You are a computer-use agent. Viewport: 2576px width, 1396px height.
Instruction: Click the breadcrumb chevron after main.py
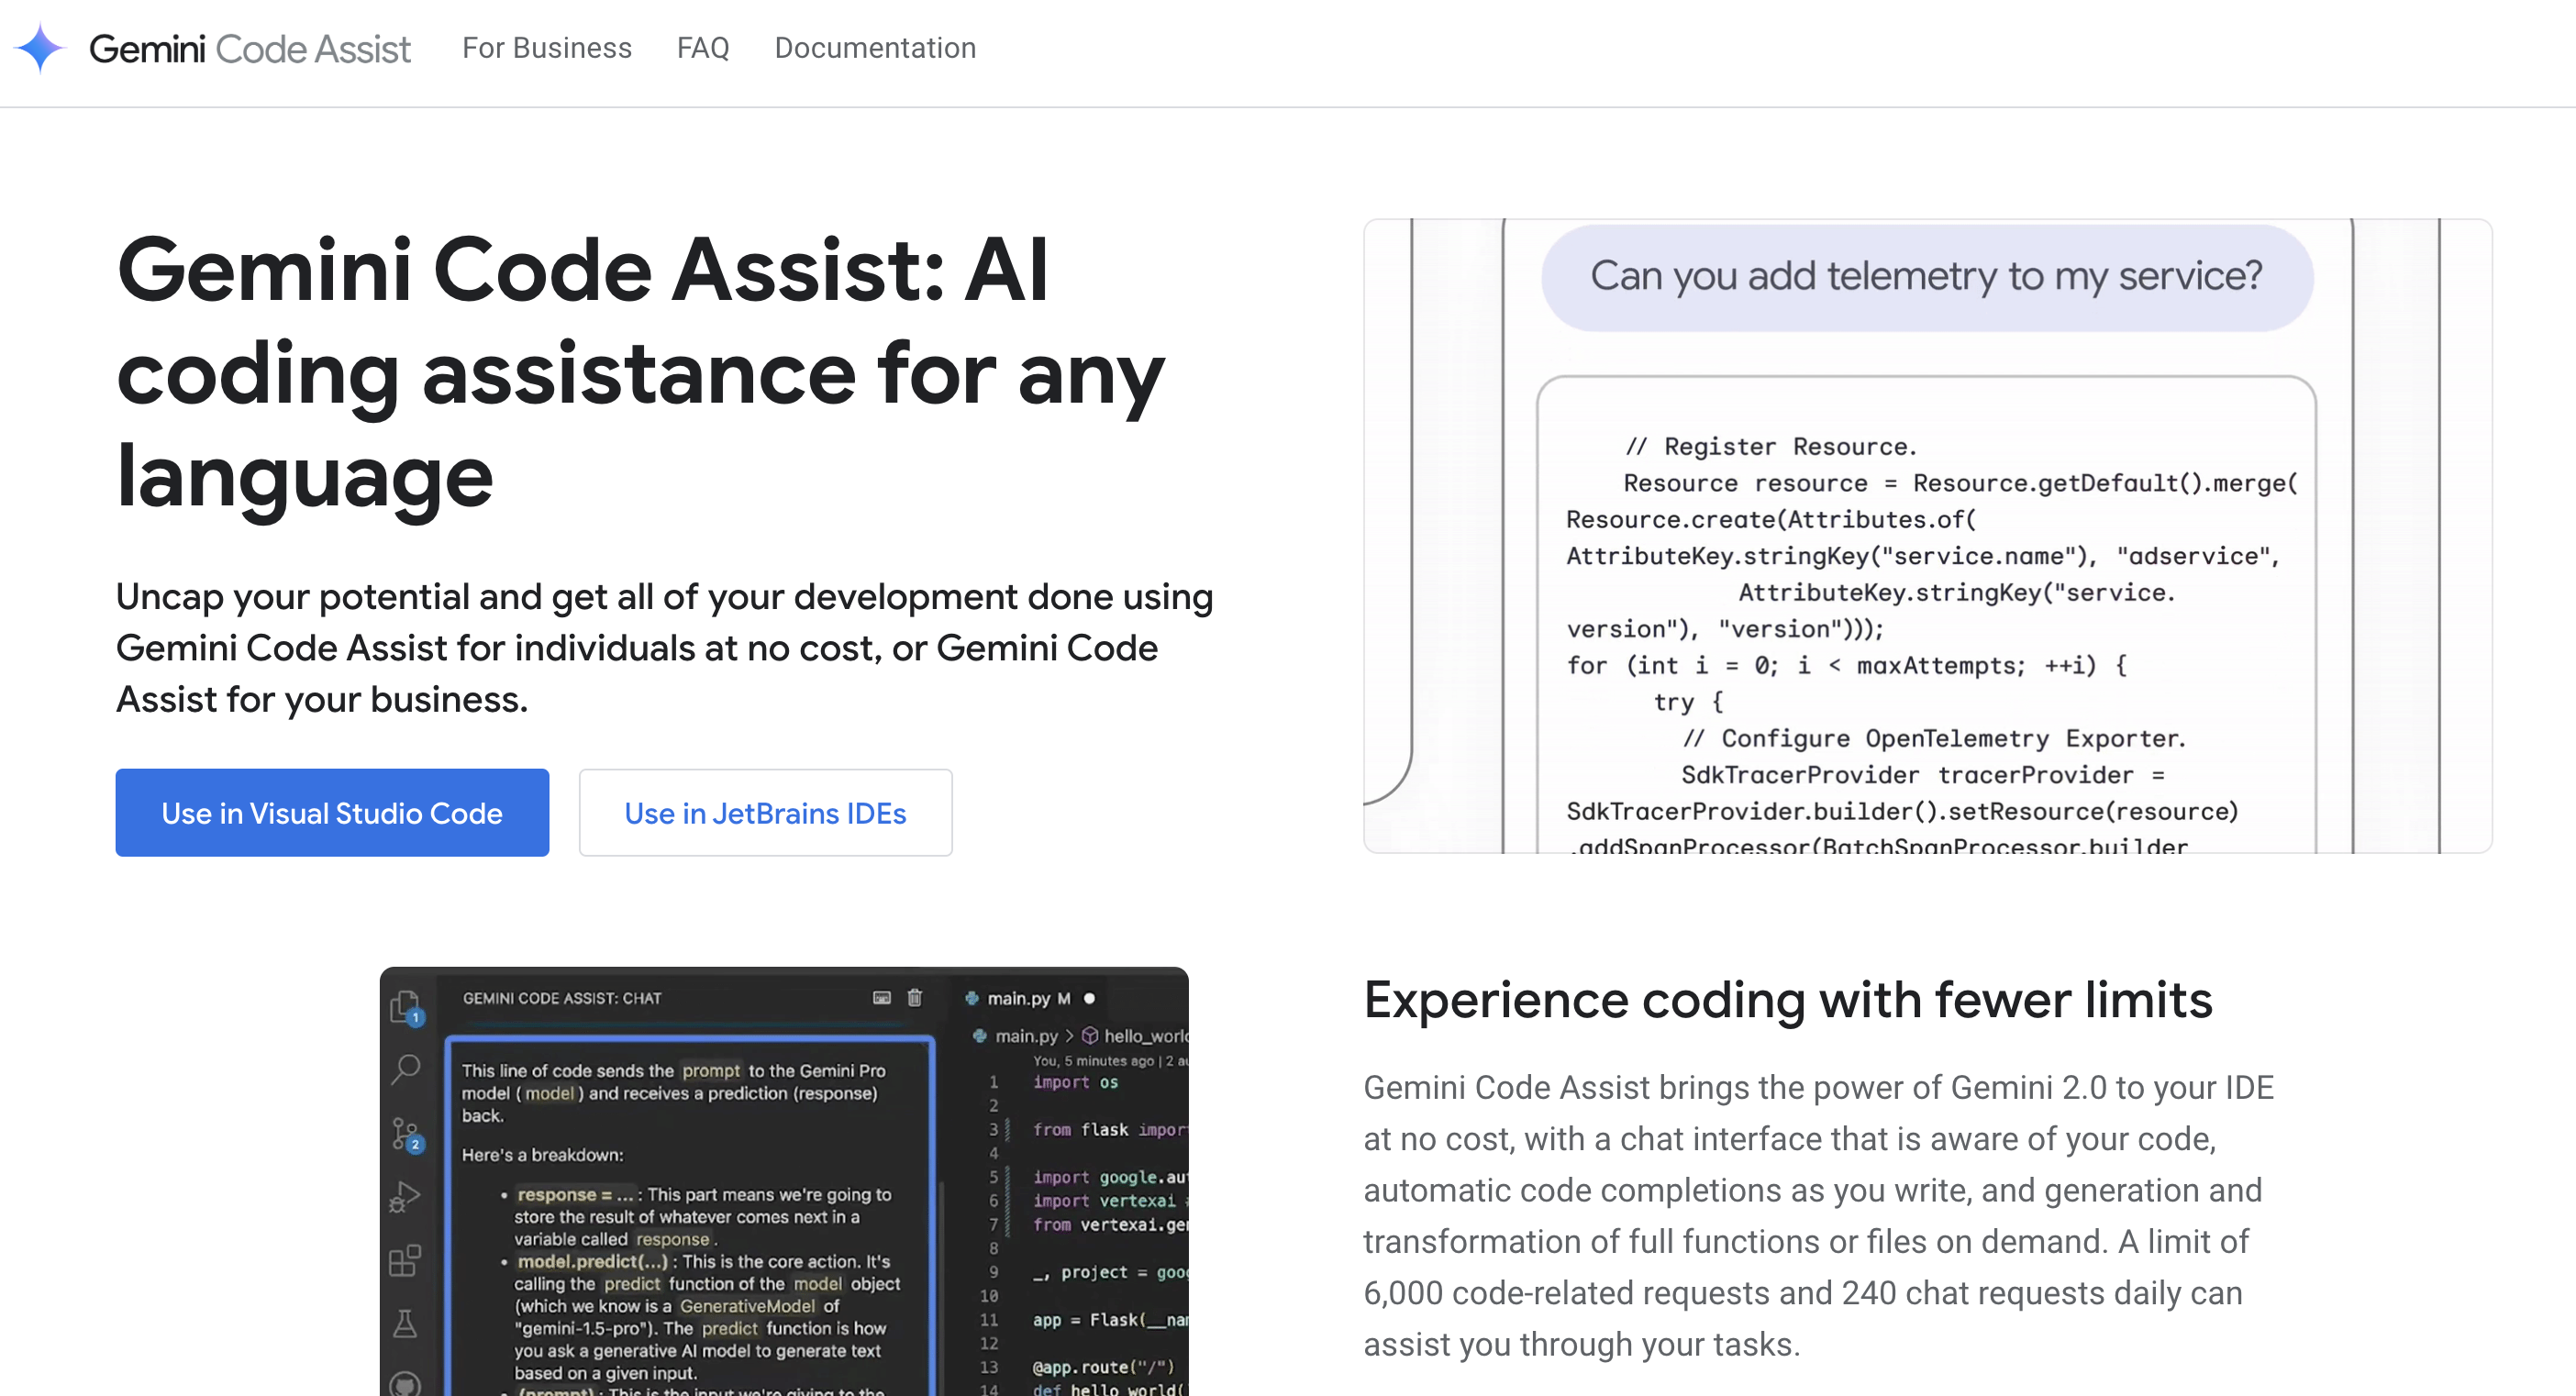click(x=1069, y=1036)
